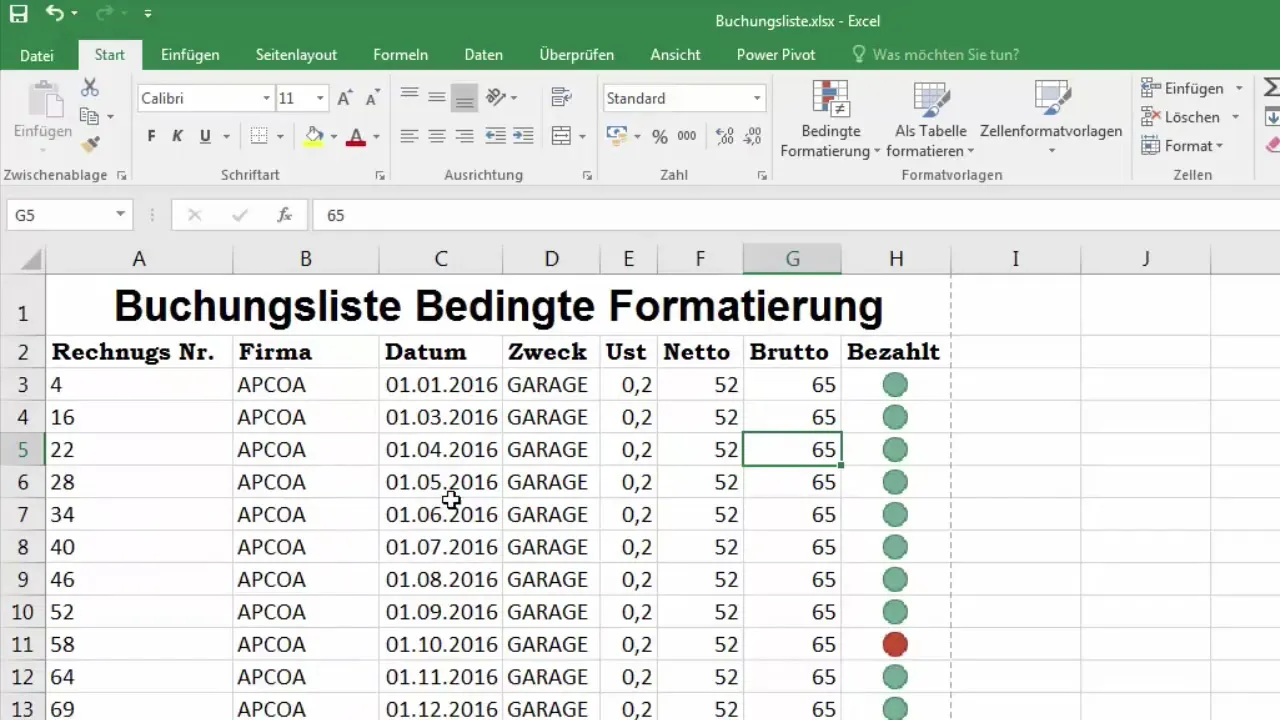Viewport: 1280px width, 720px height.
Task: Switch to the Einfügen ribbon tab
Action: [x=190, y=55]
